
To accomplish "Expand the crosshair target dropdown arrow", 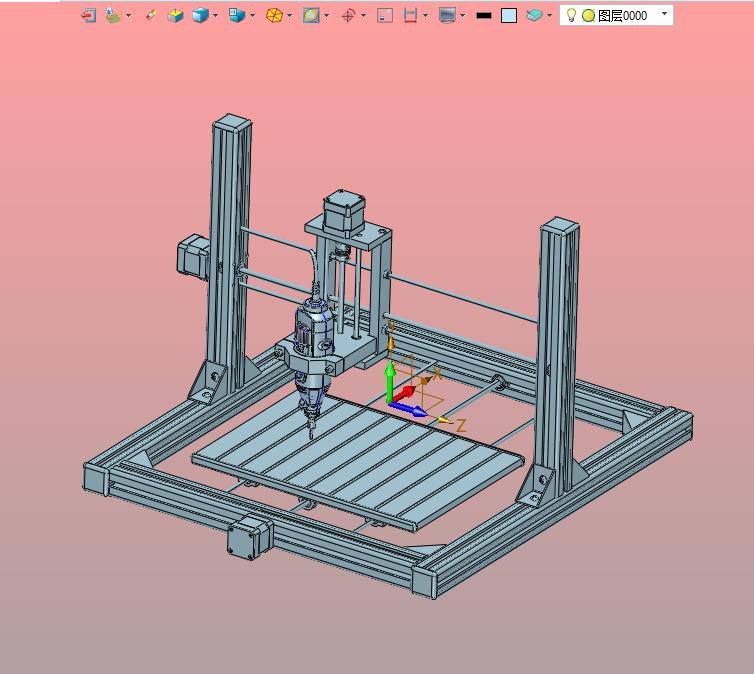I will (364, 16).
